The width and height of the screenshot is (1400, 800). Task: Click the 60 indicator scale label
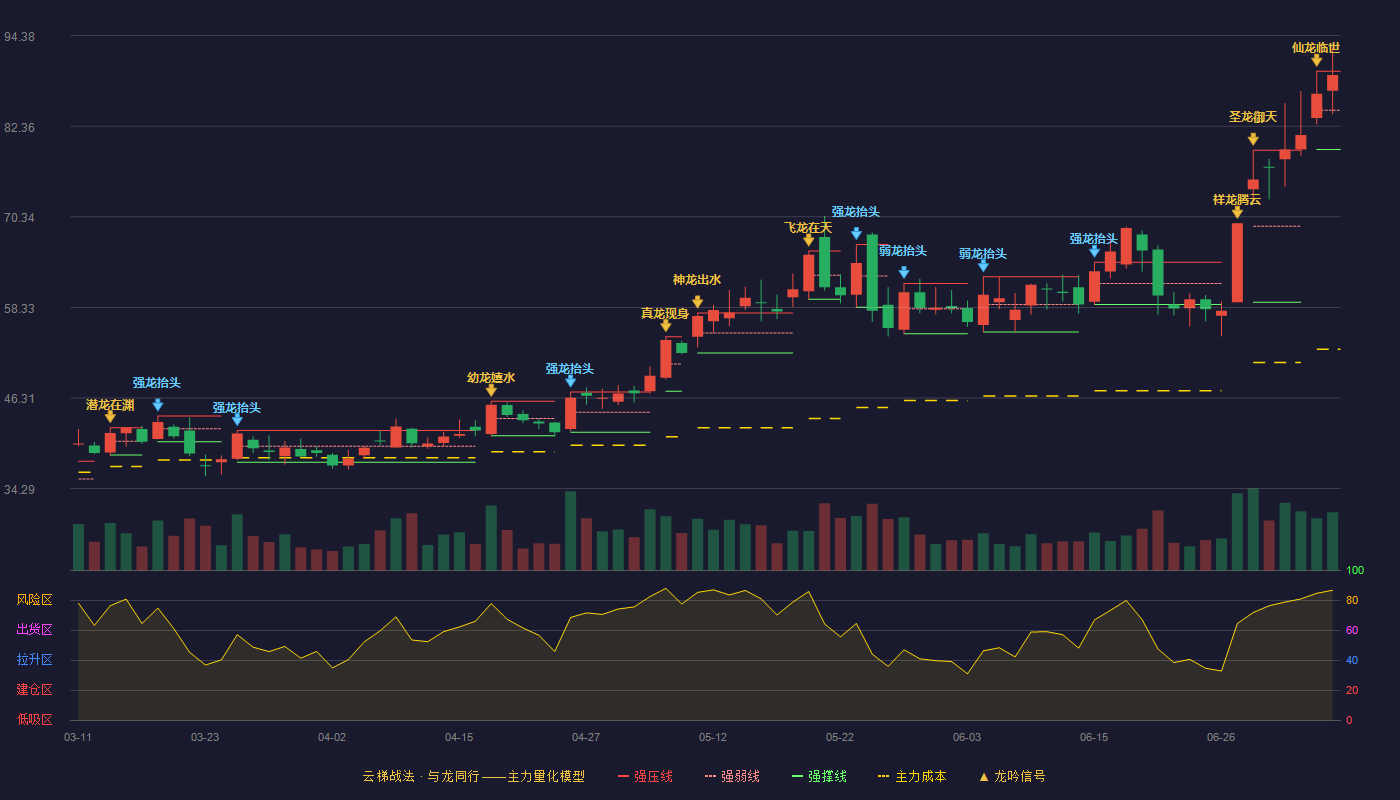[x=1352, y=630]
